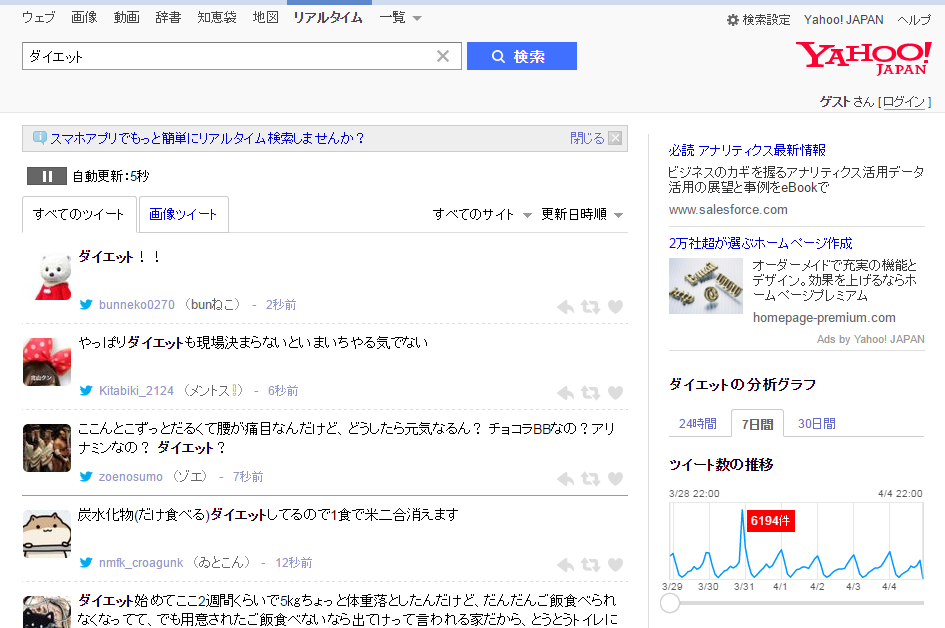Image resolution: width=945 pixels, height=628 pixels.
Task: Open Yahoo! JAPAN top link
Action: (843, 20)
